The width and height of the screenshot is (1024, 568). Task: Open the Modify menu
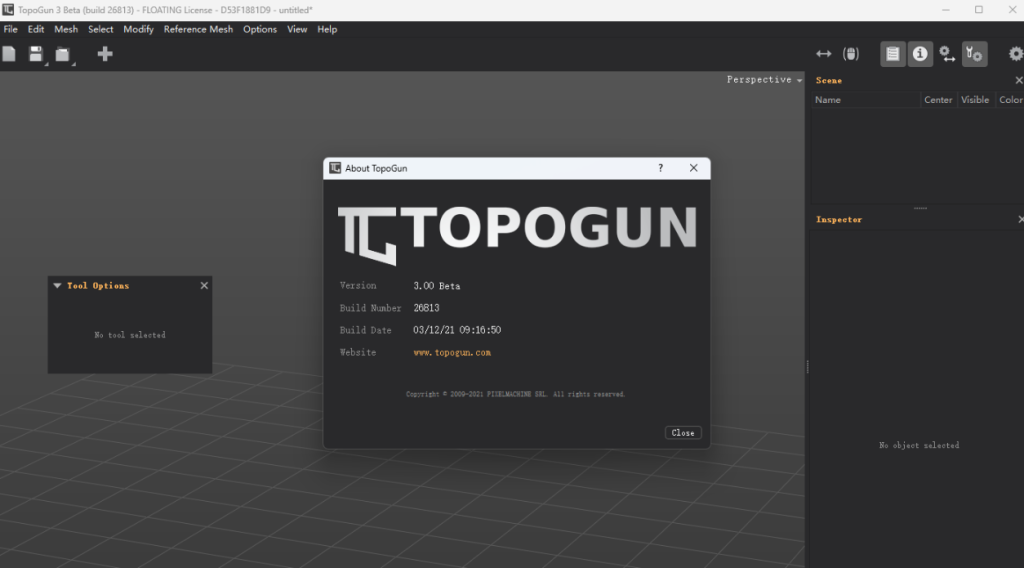(x=138, y=29)
